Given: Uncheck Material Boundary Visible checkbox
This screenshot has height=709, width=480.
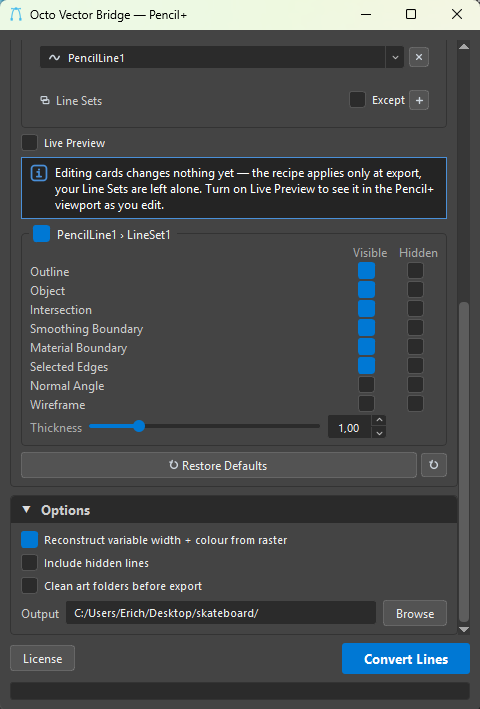Looking at the screenshot, I should coord(367,347).
